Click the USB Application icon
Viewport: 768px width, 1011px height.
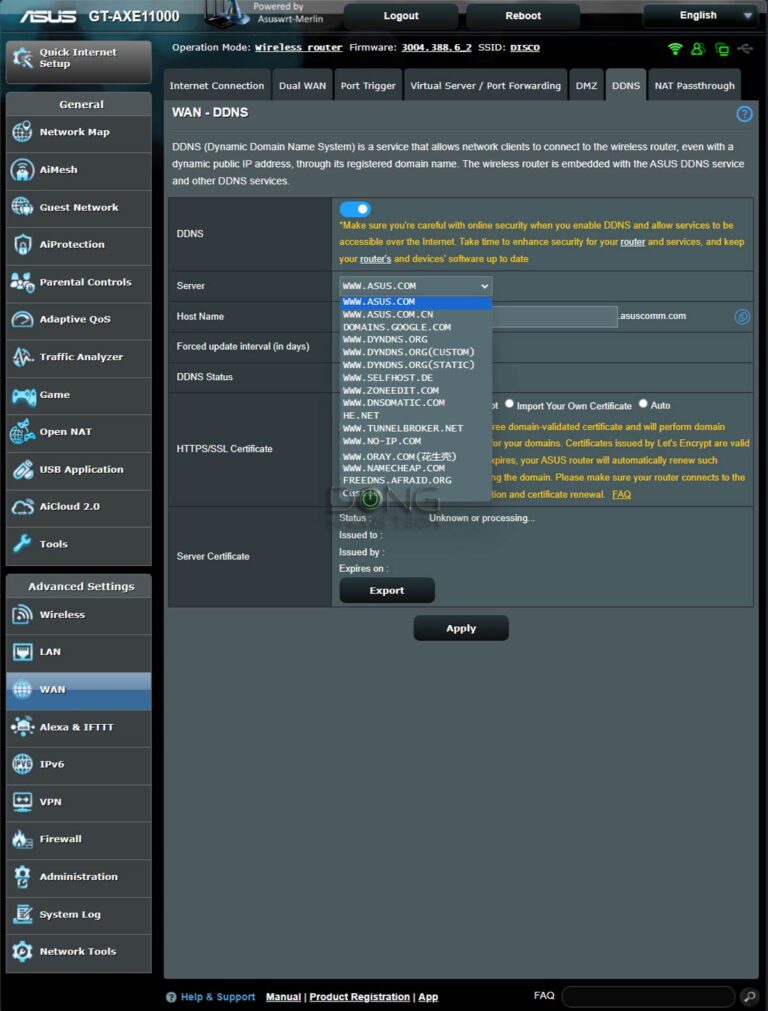click(22, 469)
